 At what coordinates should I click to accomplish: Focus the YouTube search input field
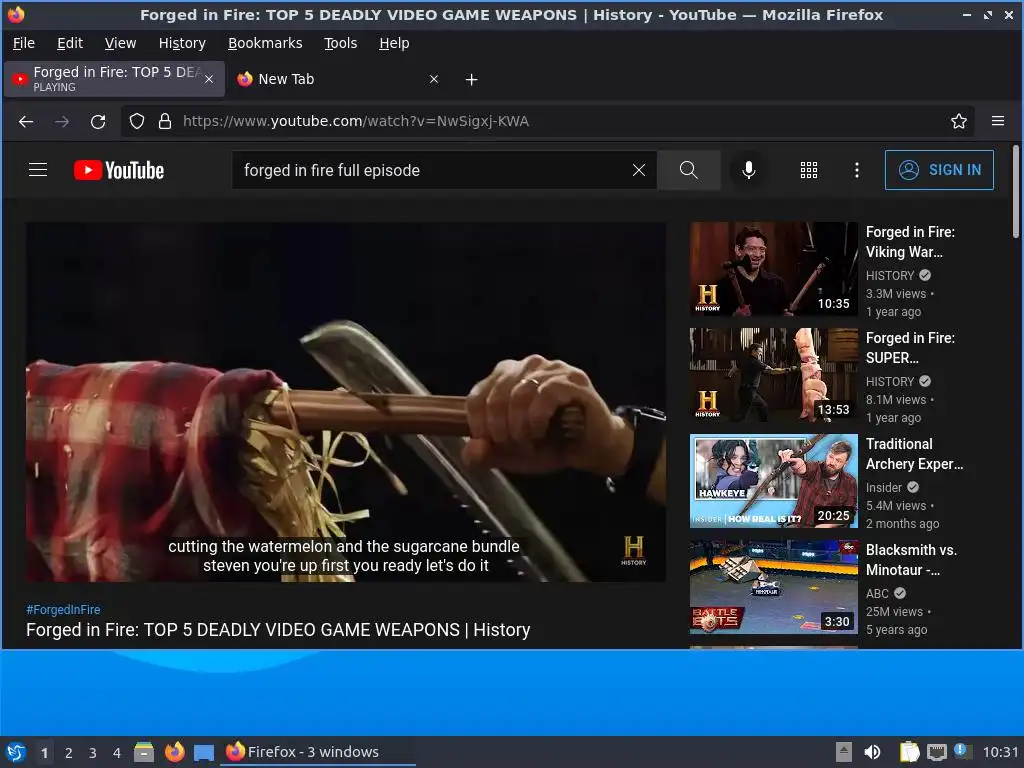click(x=431, y=170)
